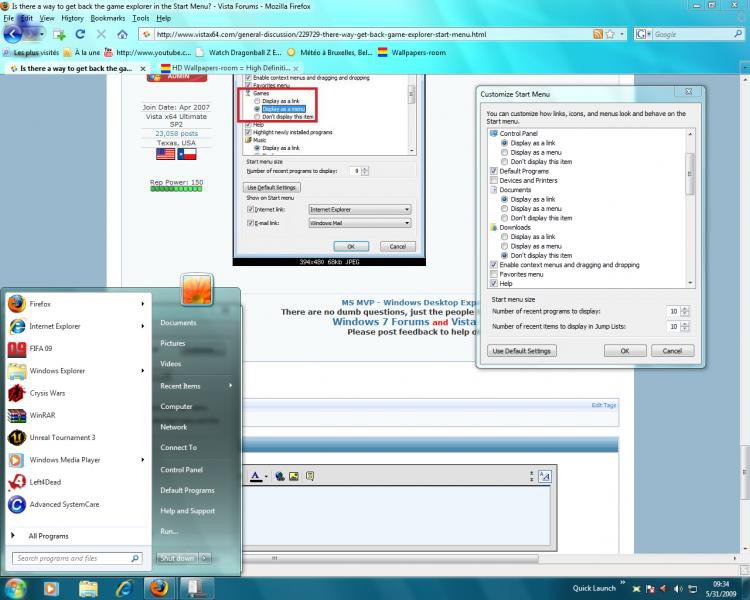This screenshot has height=600, width=750.
Task: Show hidden Quick Launch items chevron
Action: [x=623, y=582]
